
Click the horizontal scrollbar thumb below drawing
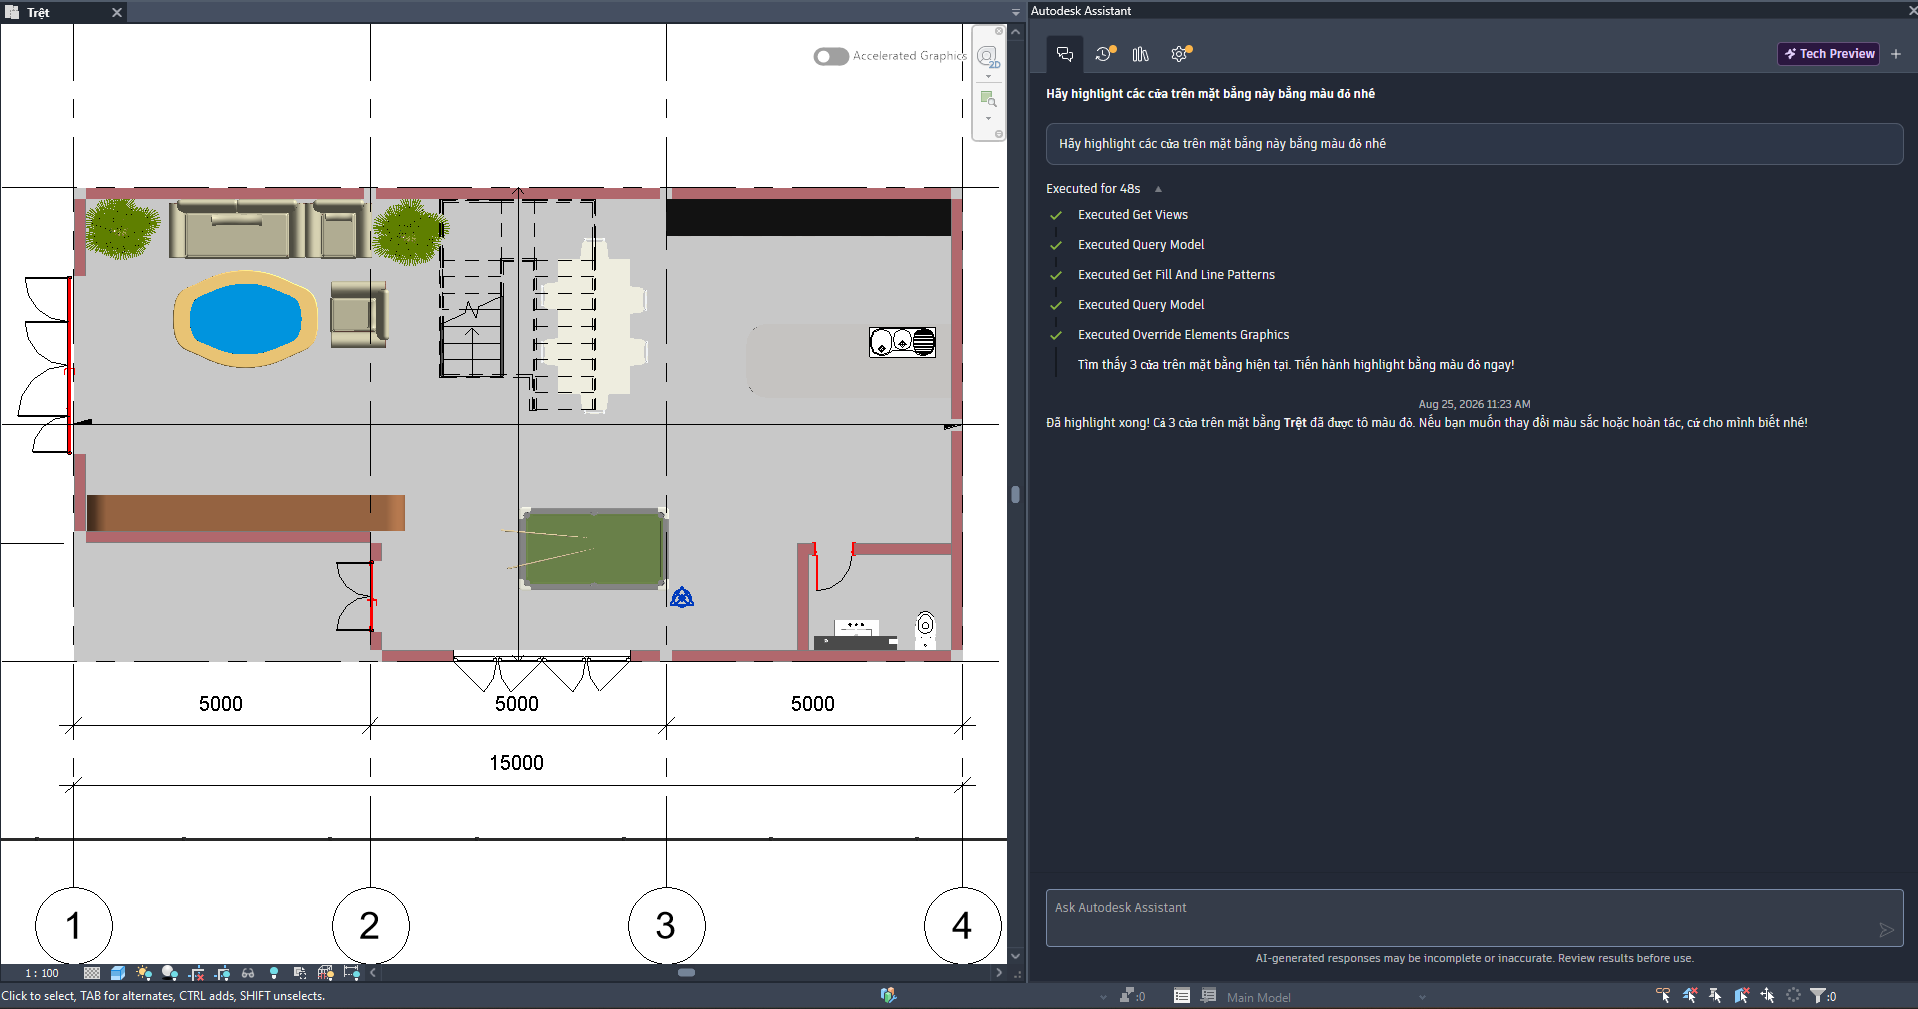[686, 972]
